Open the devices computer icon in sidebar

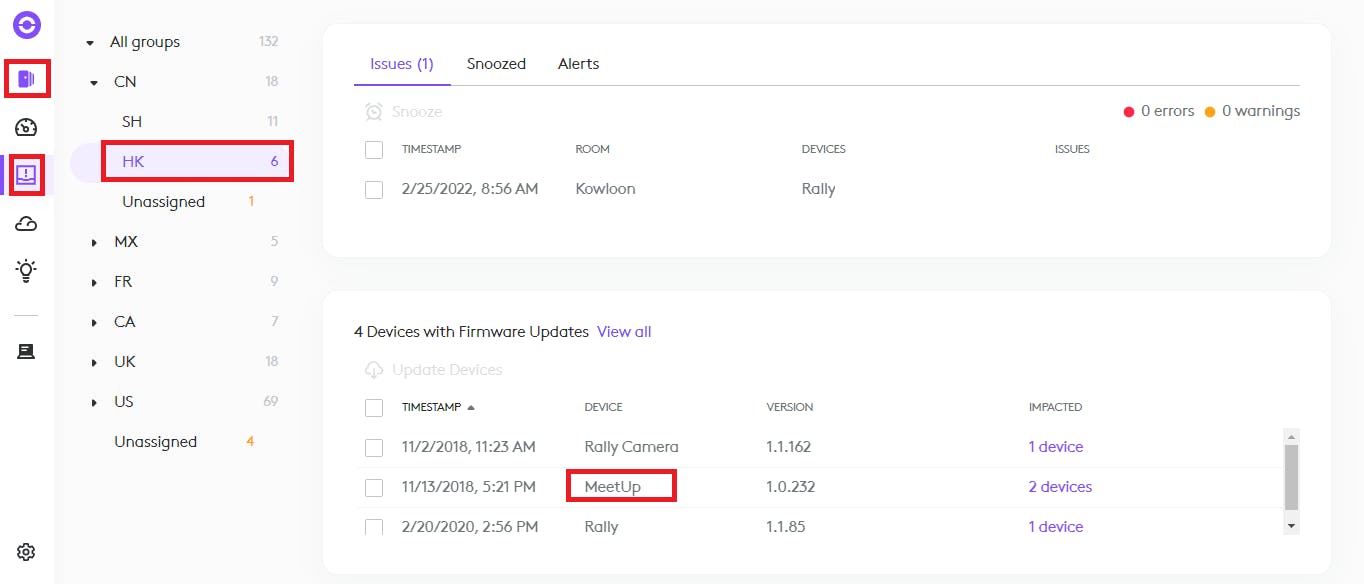coord(27,351)
